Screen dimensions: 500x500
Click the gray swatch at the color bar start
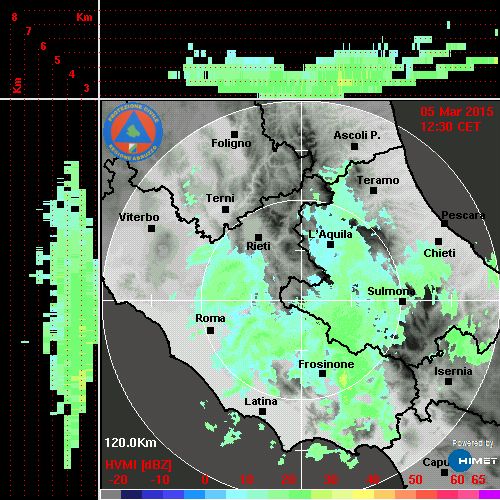(111, 495)
